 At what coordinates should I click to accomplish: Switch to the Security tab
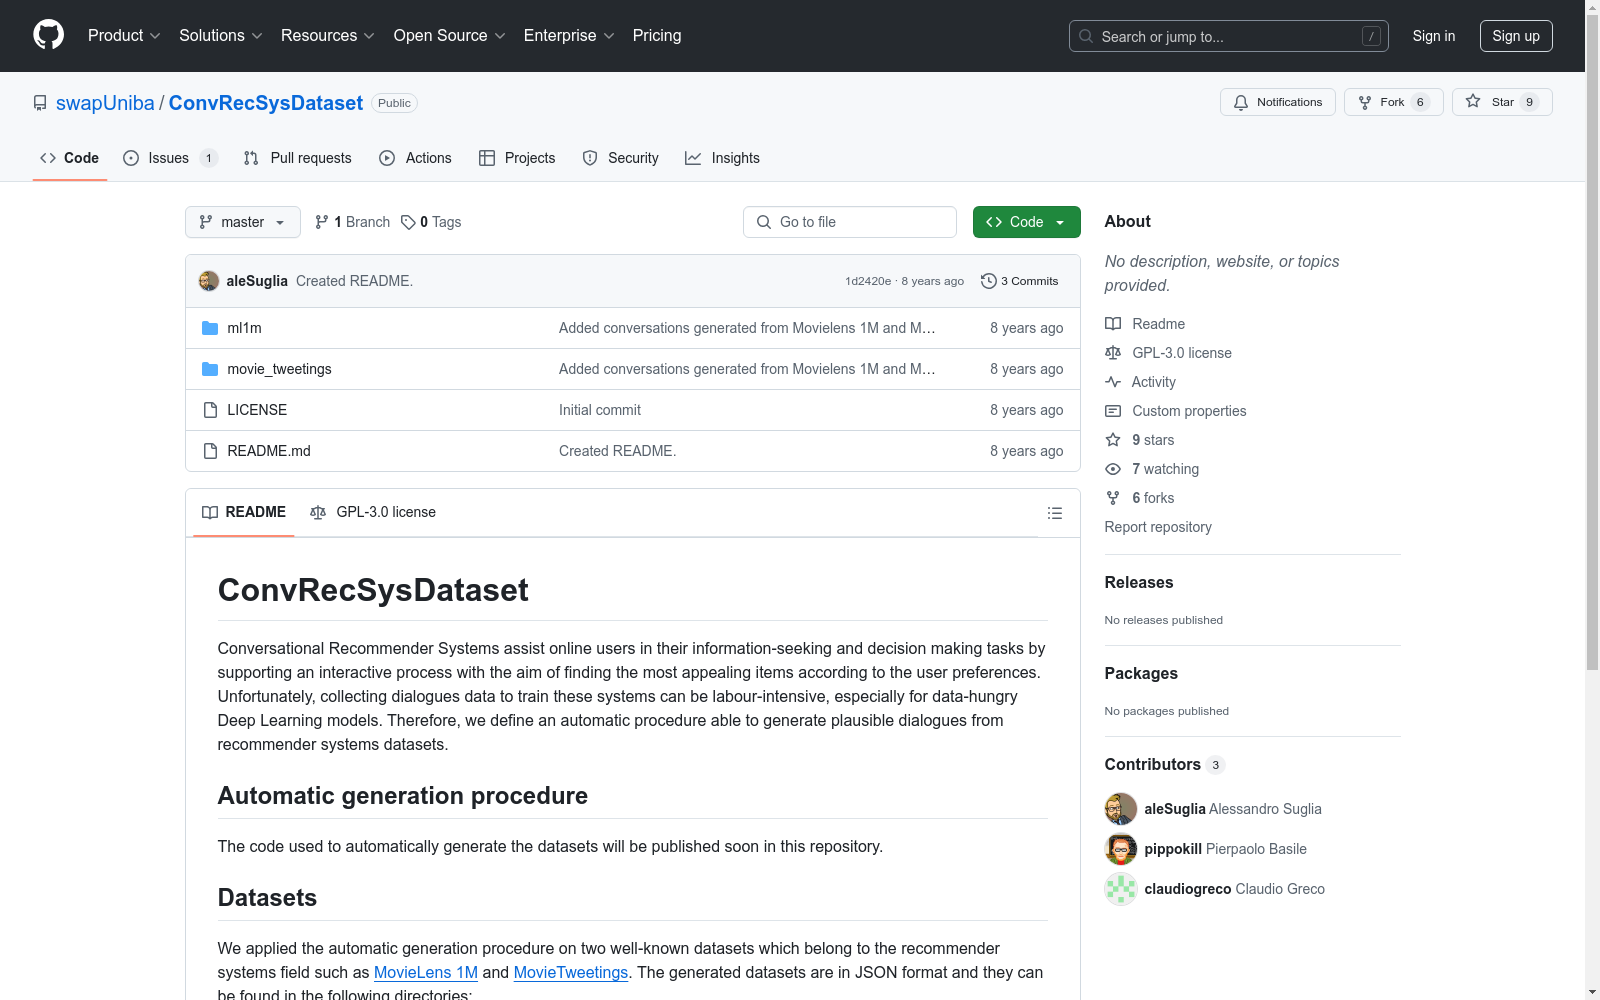(621, 158)
